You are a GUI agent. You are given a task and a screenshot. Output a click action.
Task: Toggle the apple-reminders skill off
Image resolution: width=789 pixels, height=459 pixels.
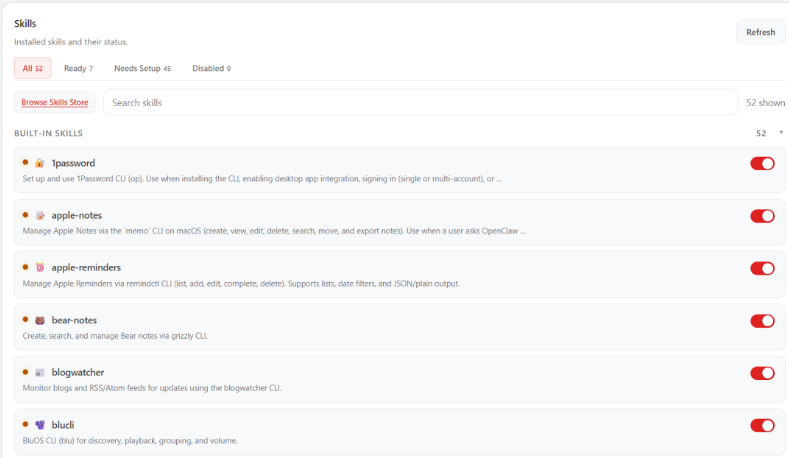click(762, 268)
